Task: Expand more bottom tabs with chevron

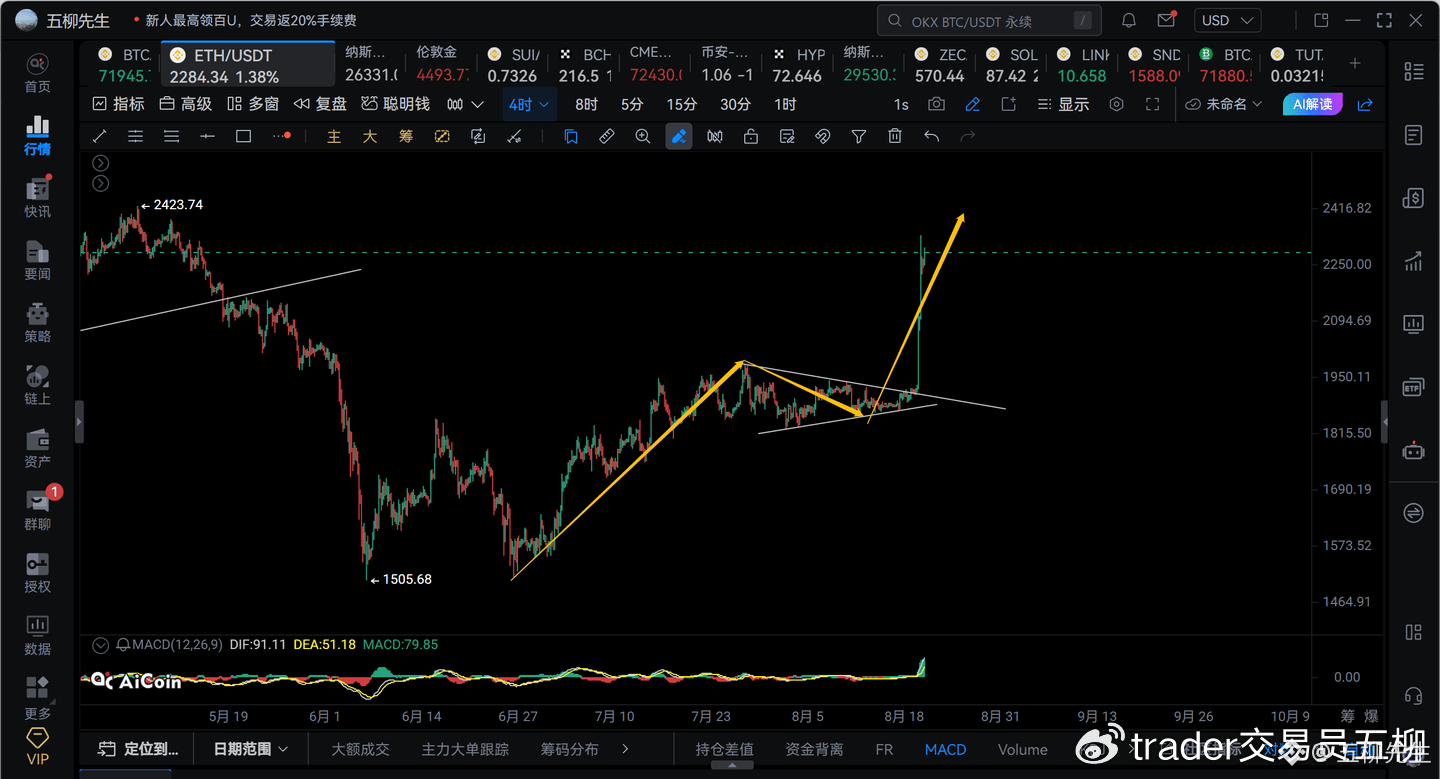Action: [x=626, y=749]
